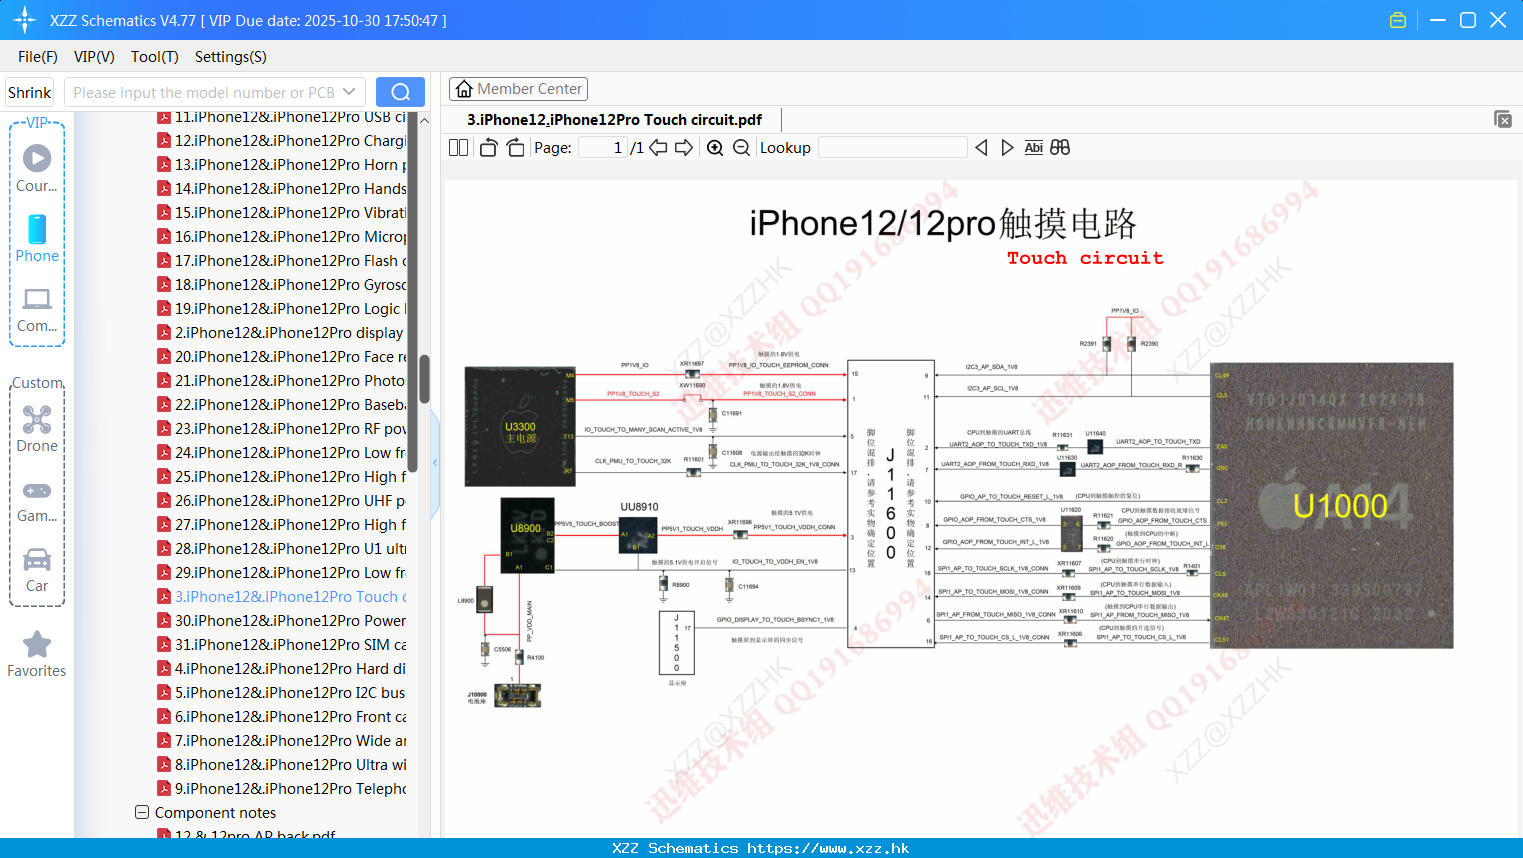This screenshot has width=1523, height=858.
Task: Open the File(F) menu
Action: [x=38, y=57]
